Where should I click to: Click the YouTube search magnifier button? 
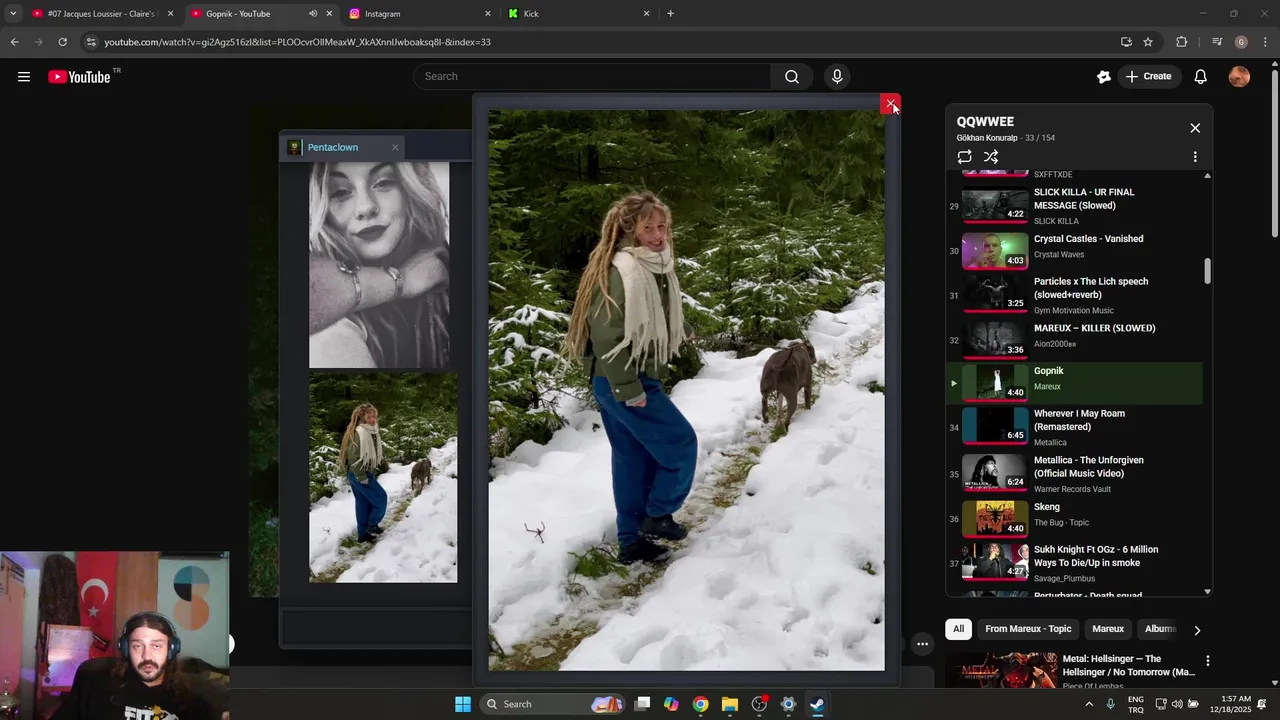pyautogui.click(x=792, y=77)
